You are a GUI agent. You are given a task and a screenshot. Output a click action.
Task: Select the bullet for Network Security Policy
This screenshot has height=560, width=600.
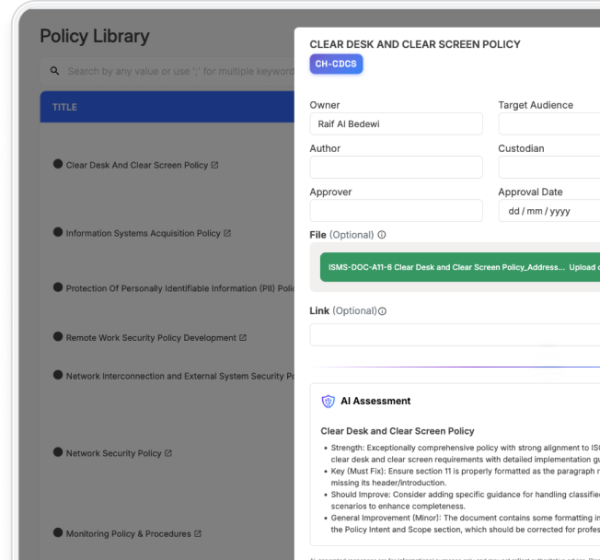[58, 452]
